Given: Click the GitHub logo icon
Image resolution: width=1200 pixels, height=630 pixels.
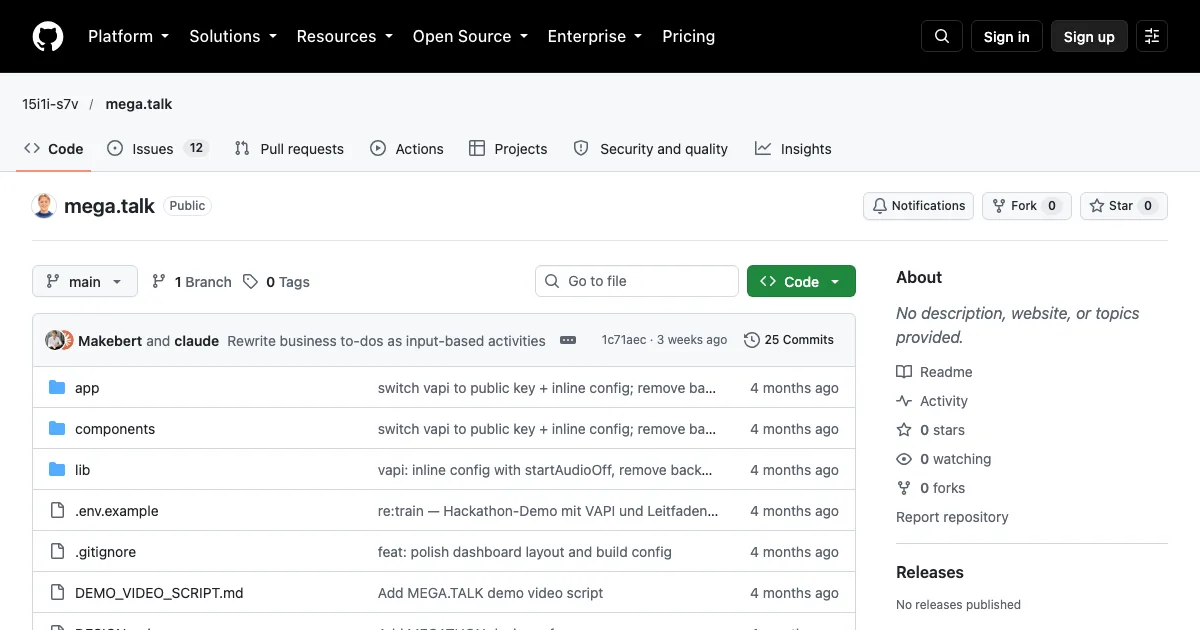Looking at the screenshot, I should (x=48, y=36).
